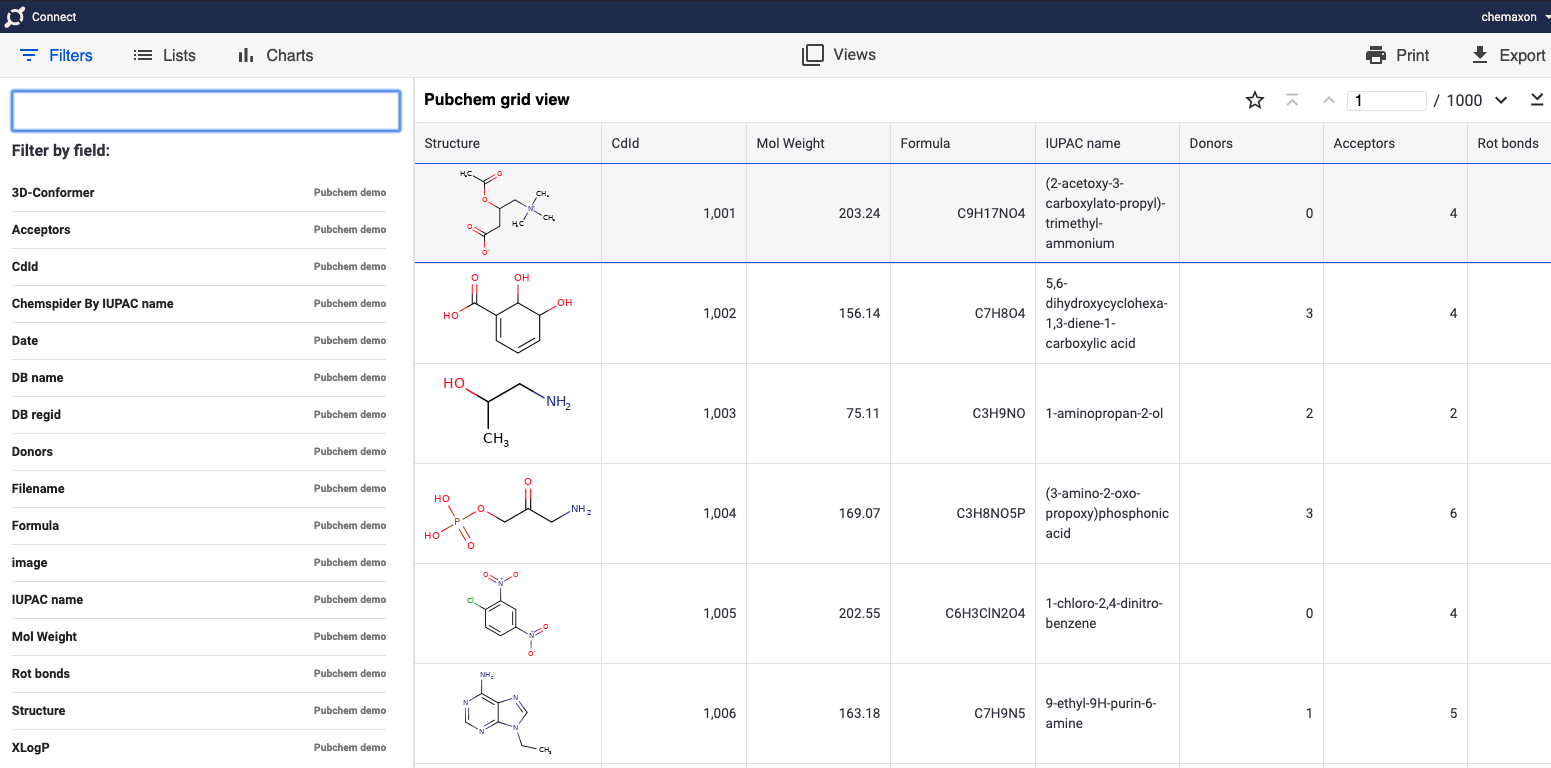1551x768 pixels.
Task: Select the Donors filter field
Action: pyautogui.click(x=199, y=452)
